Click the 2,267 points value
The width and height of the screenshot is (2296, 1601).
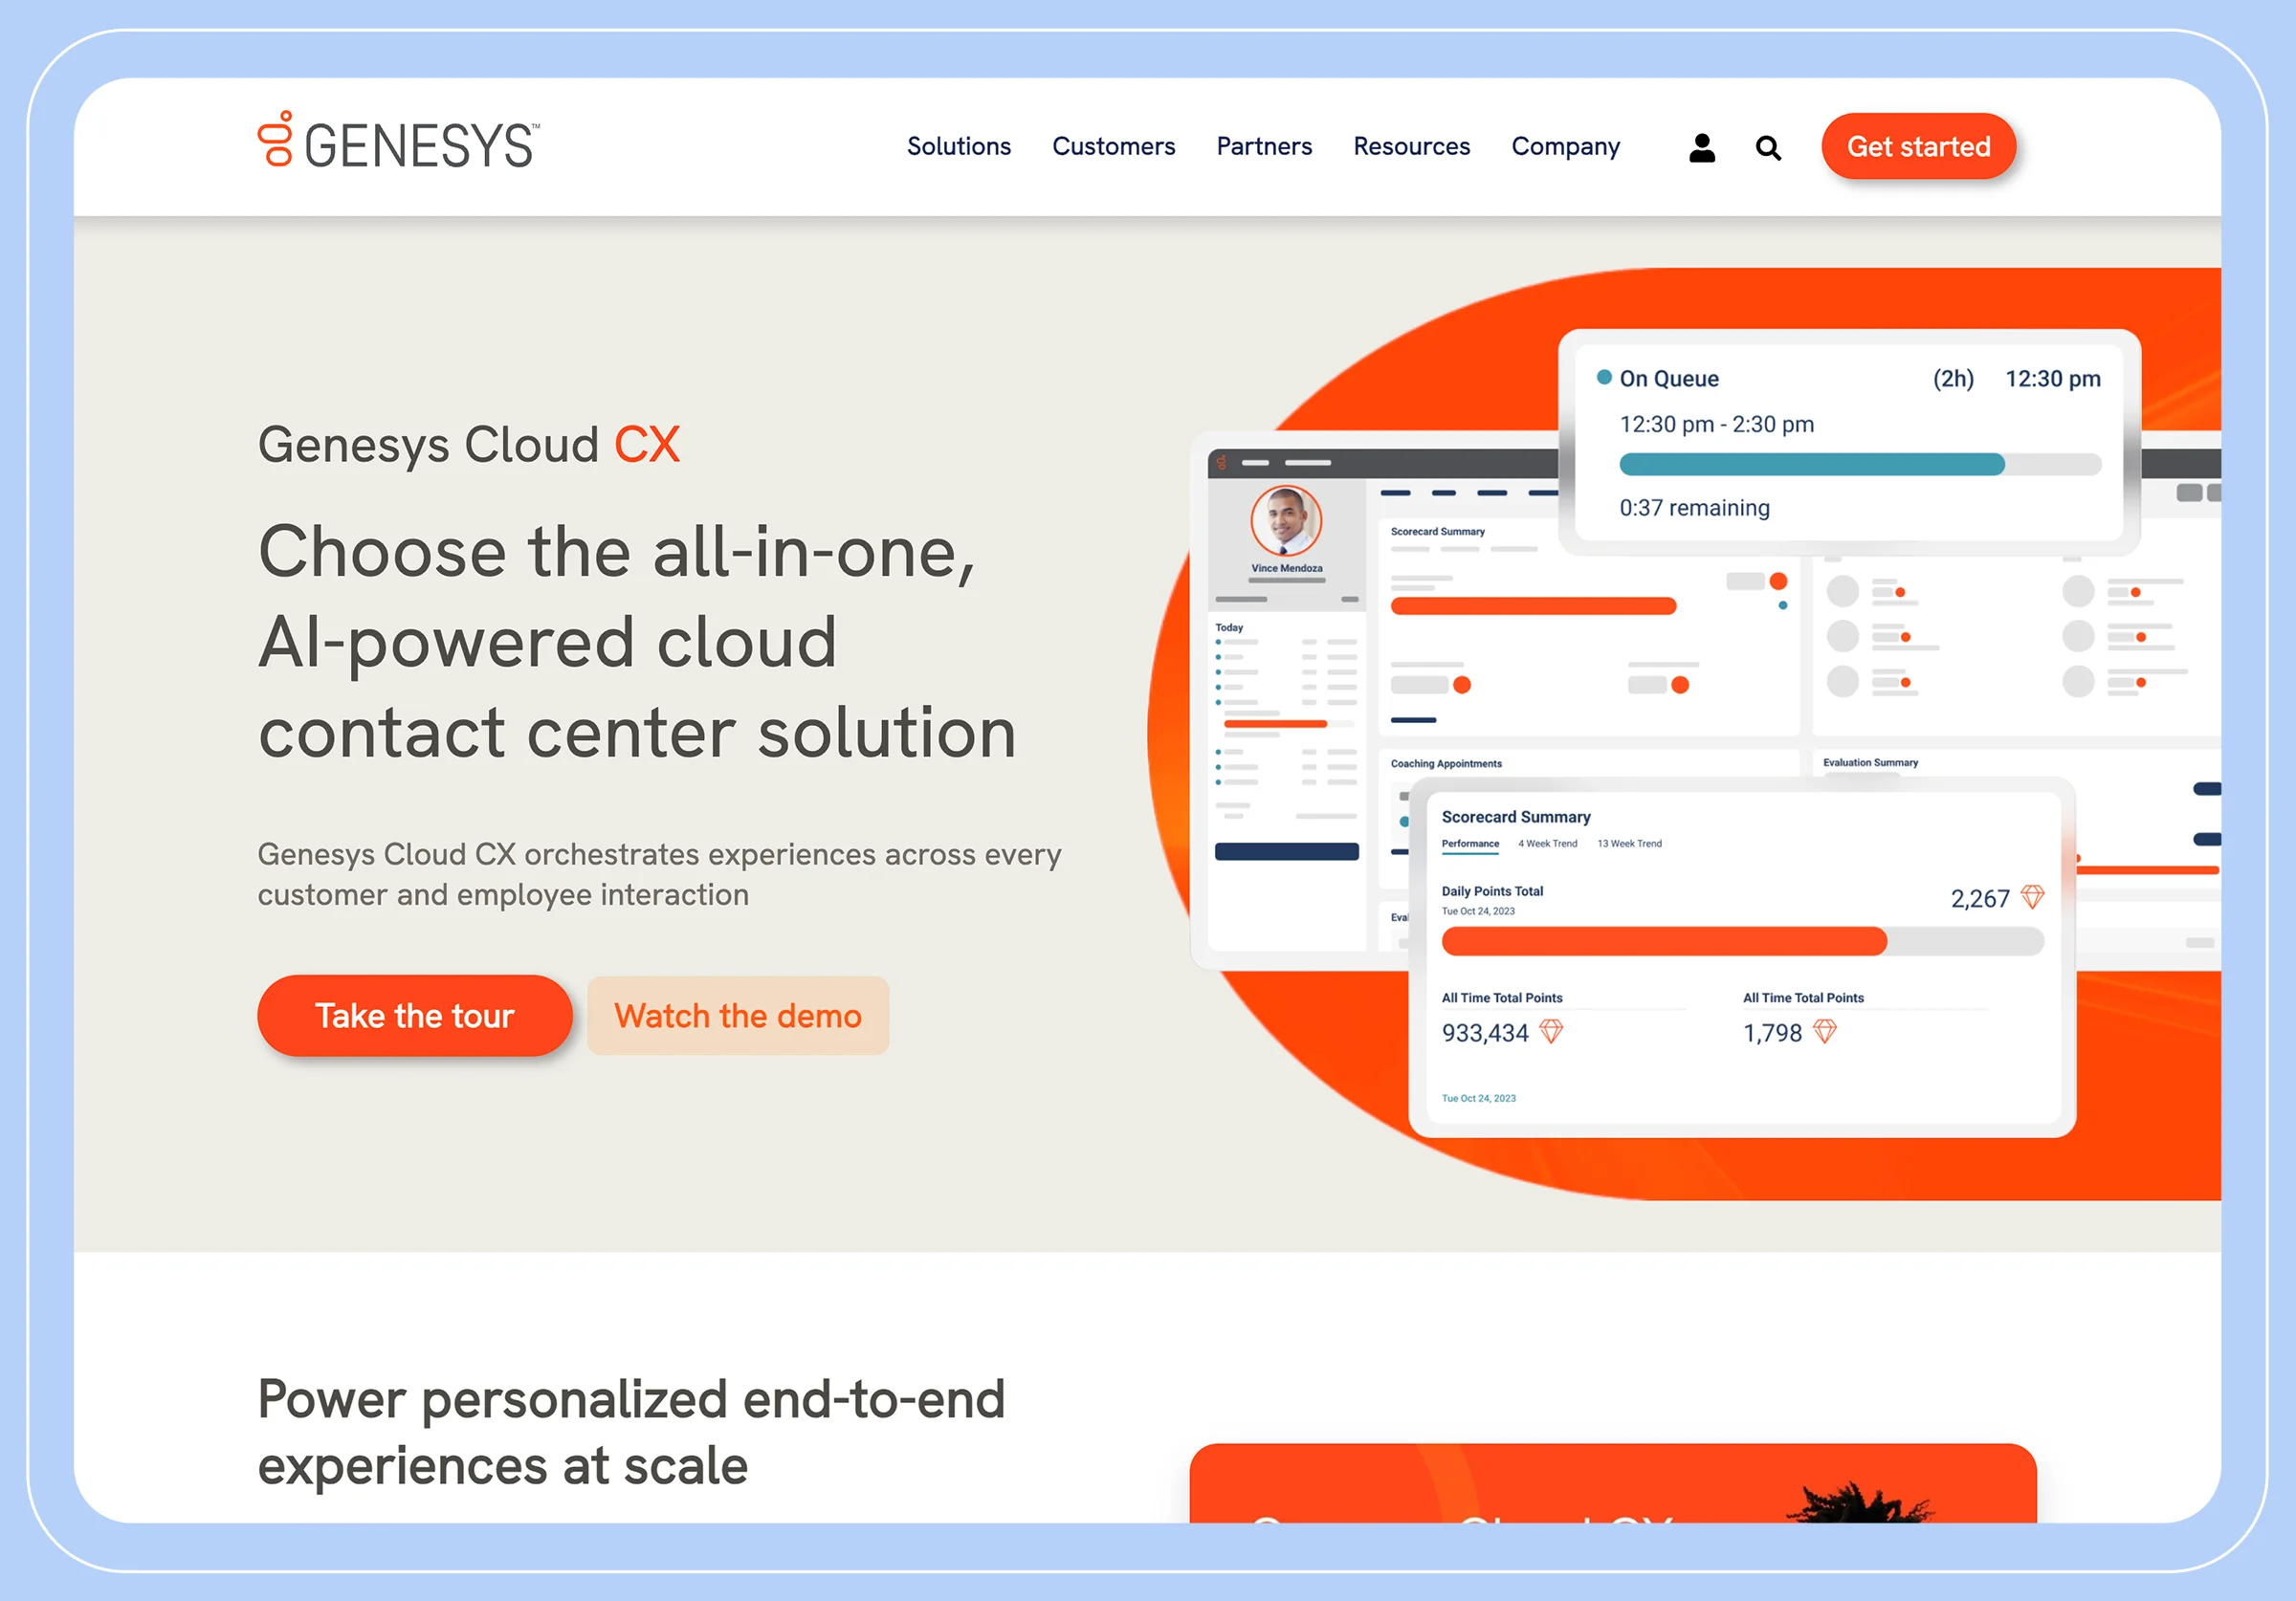click(x=1979, y=898)
